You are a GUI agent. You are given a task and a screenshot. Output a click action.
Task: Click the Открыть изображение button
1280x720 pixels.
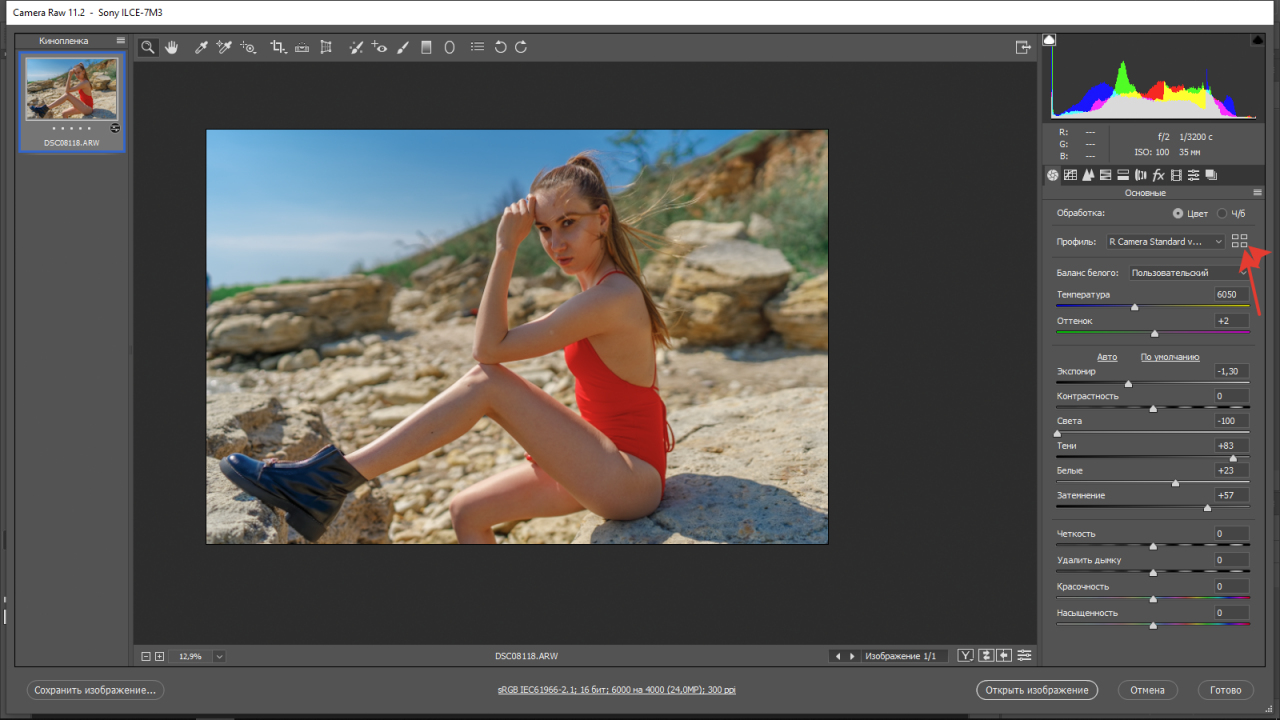1037,690
